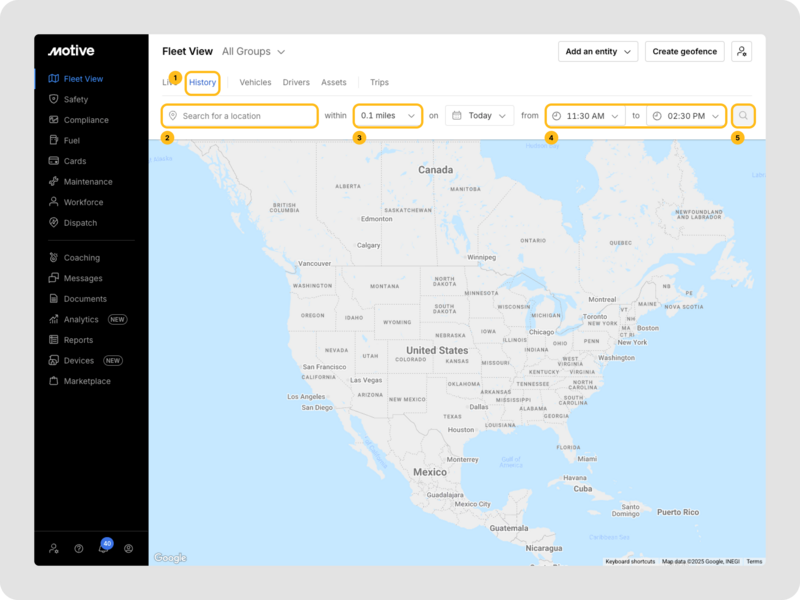Click the Search for a location field
Screen dimensions: 800x600
(240, 116)
